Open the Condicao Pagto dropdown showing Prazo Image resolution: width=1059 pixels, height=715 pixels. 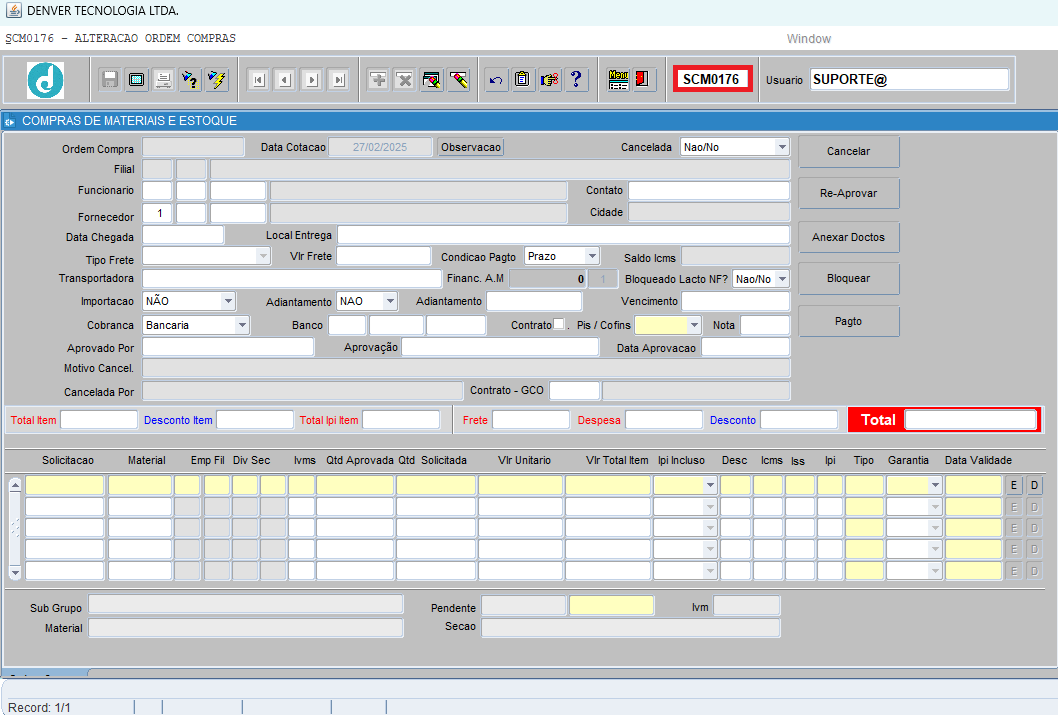click(x=592, y=256)
